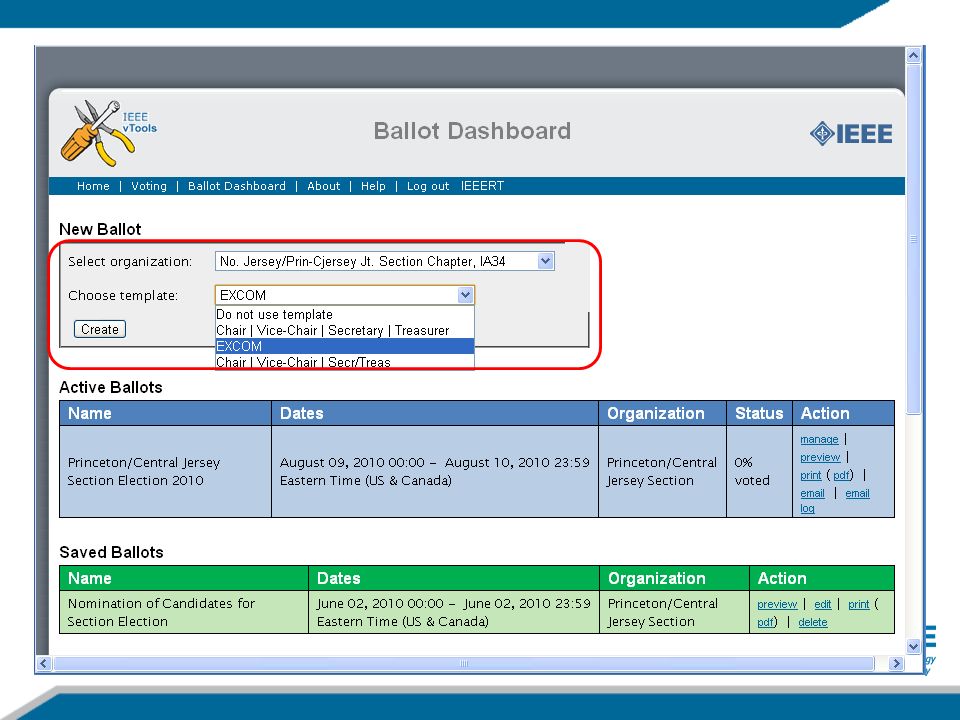960x720 pixels.
Task: Click the horizontal scrollbar thumb
Action: coord(463,664)
